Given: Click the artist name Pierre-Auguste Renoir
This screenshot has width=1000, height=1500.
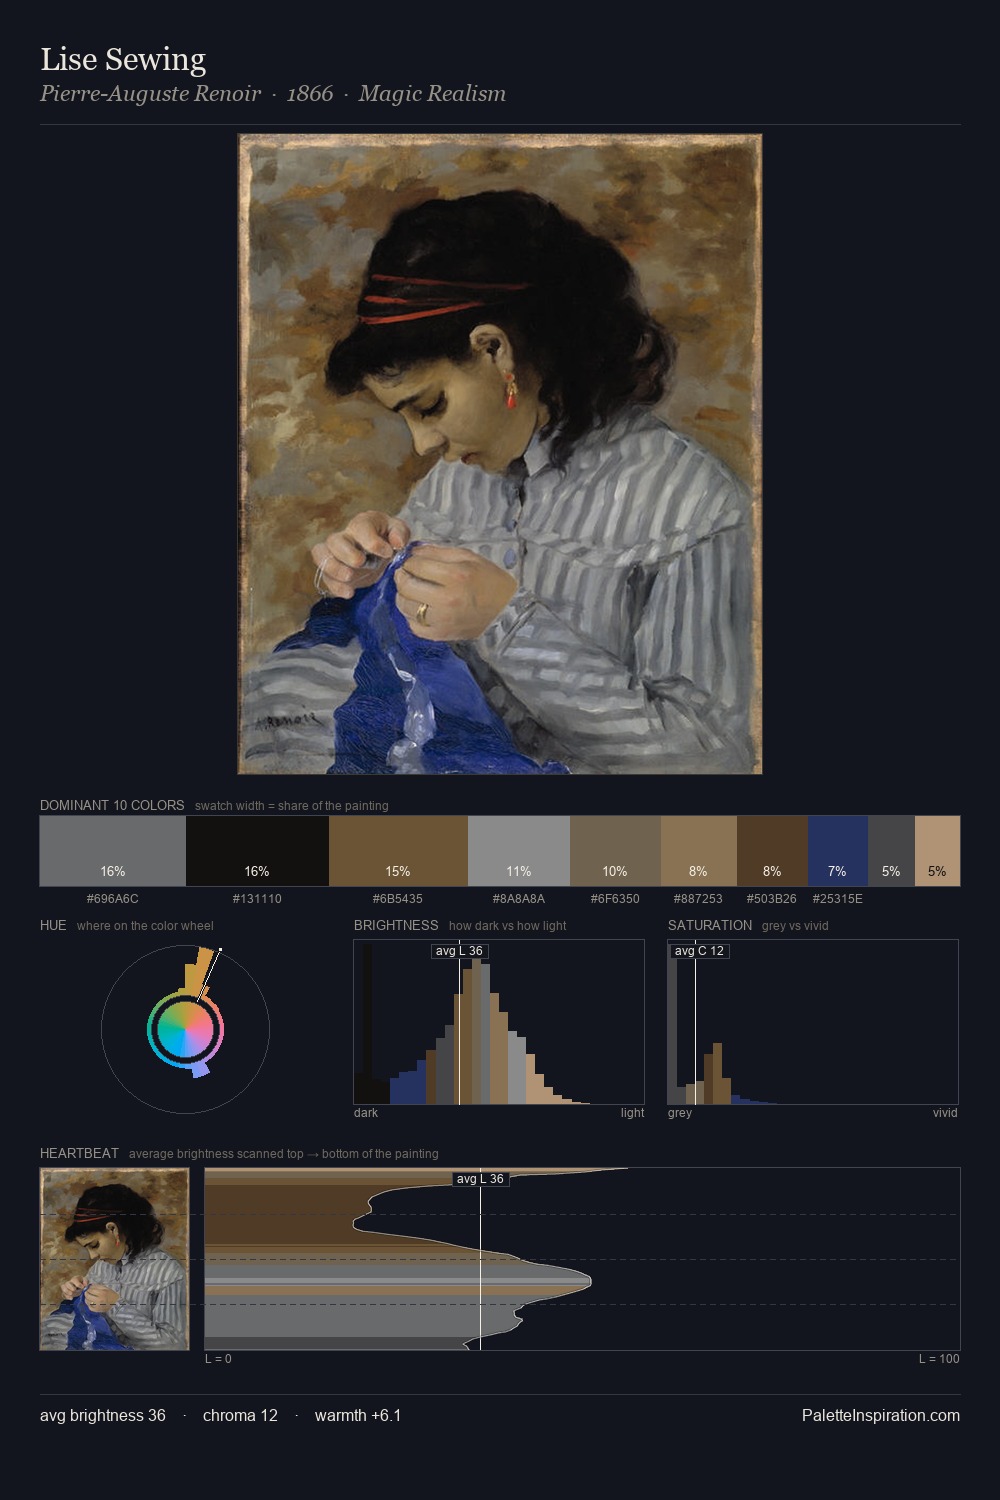Looking at the screenshot, I should pyautogui.click(x=150, y=94).
